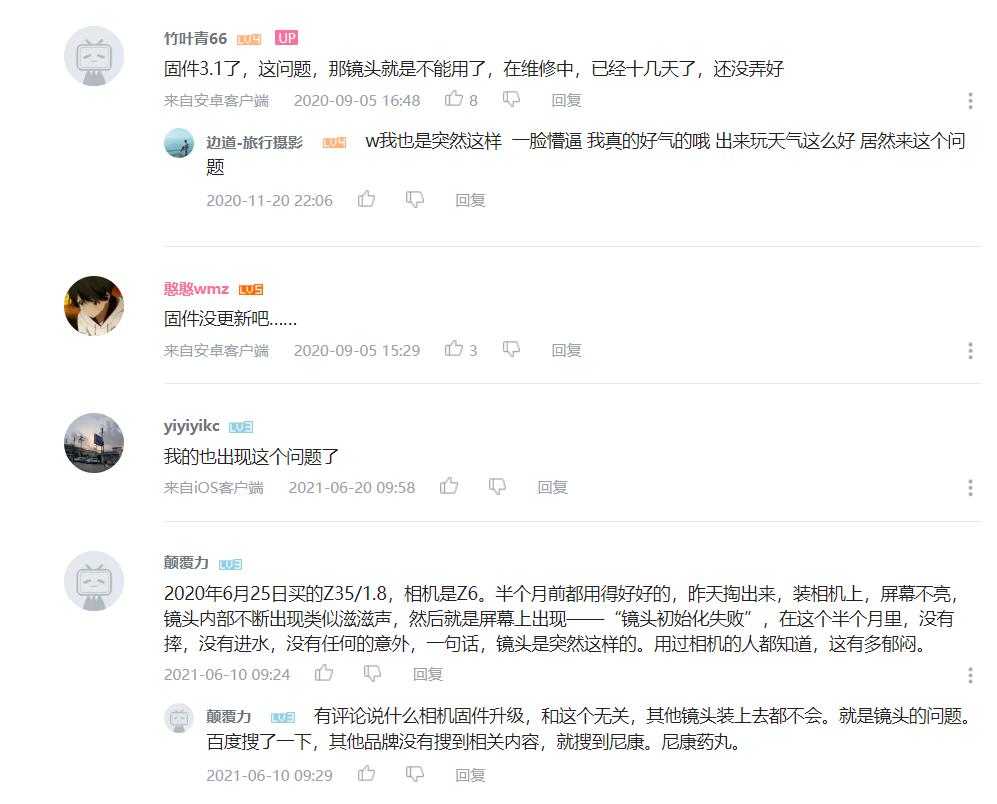Reply to yiyiyikc's comment
Image resolution: width=997 pixels, height=804 pixels.
point(552,487)
